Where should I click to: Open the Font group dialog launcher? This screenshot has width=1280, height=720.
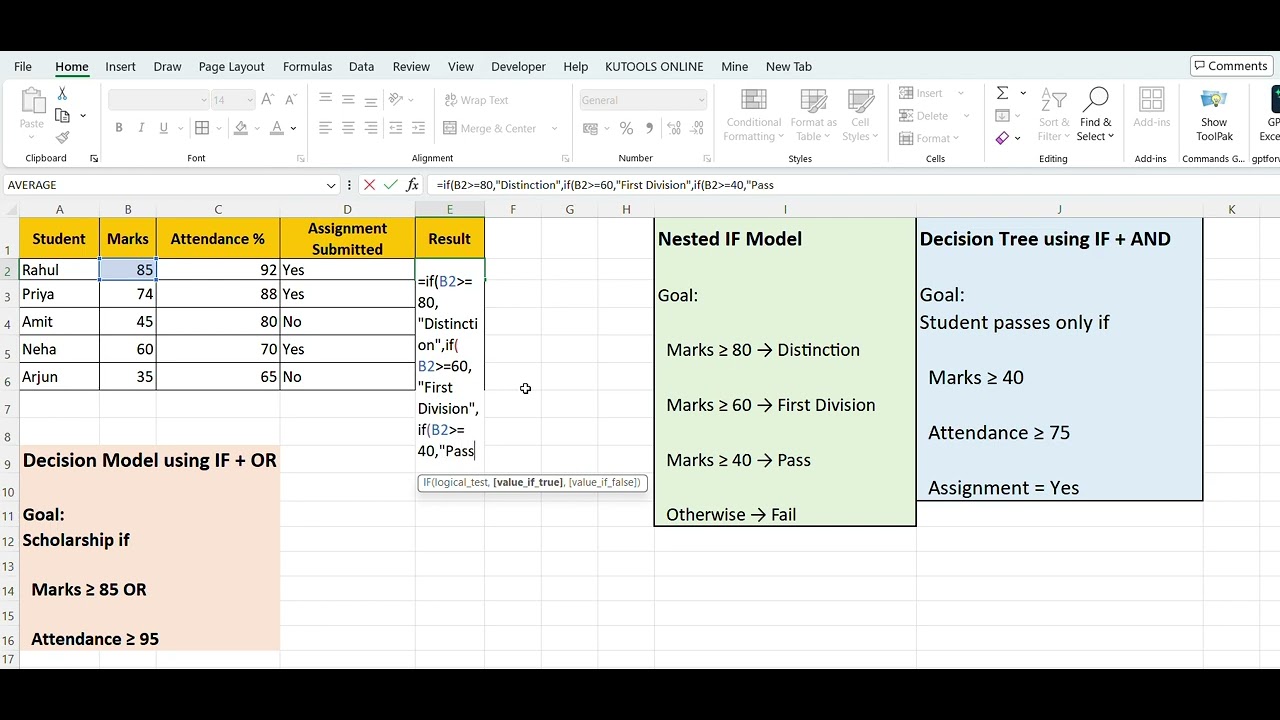pyautogui.click(x=300, y=159)
